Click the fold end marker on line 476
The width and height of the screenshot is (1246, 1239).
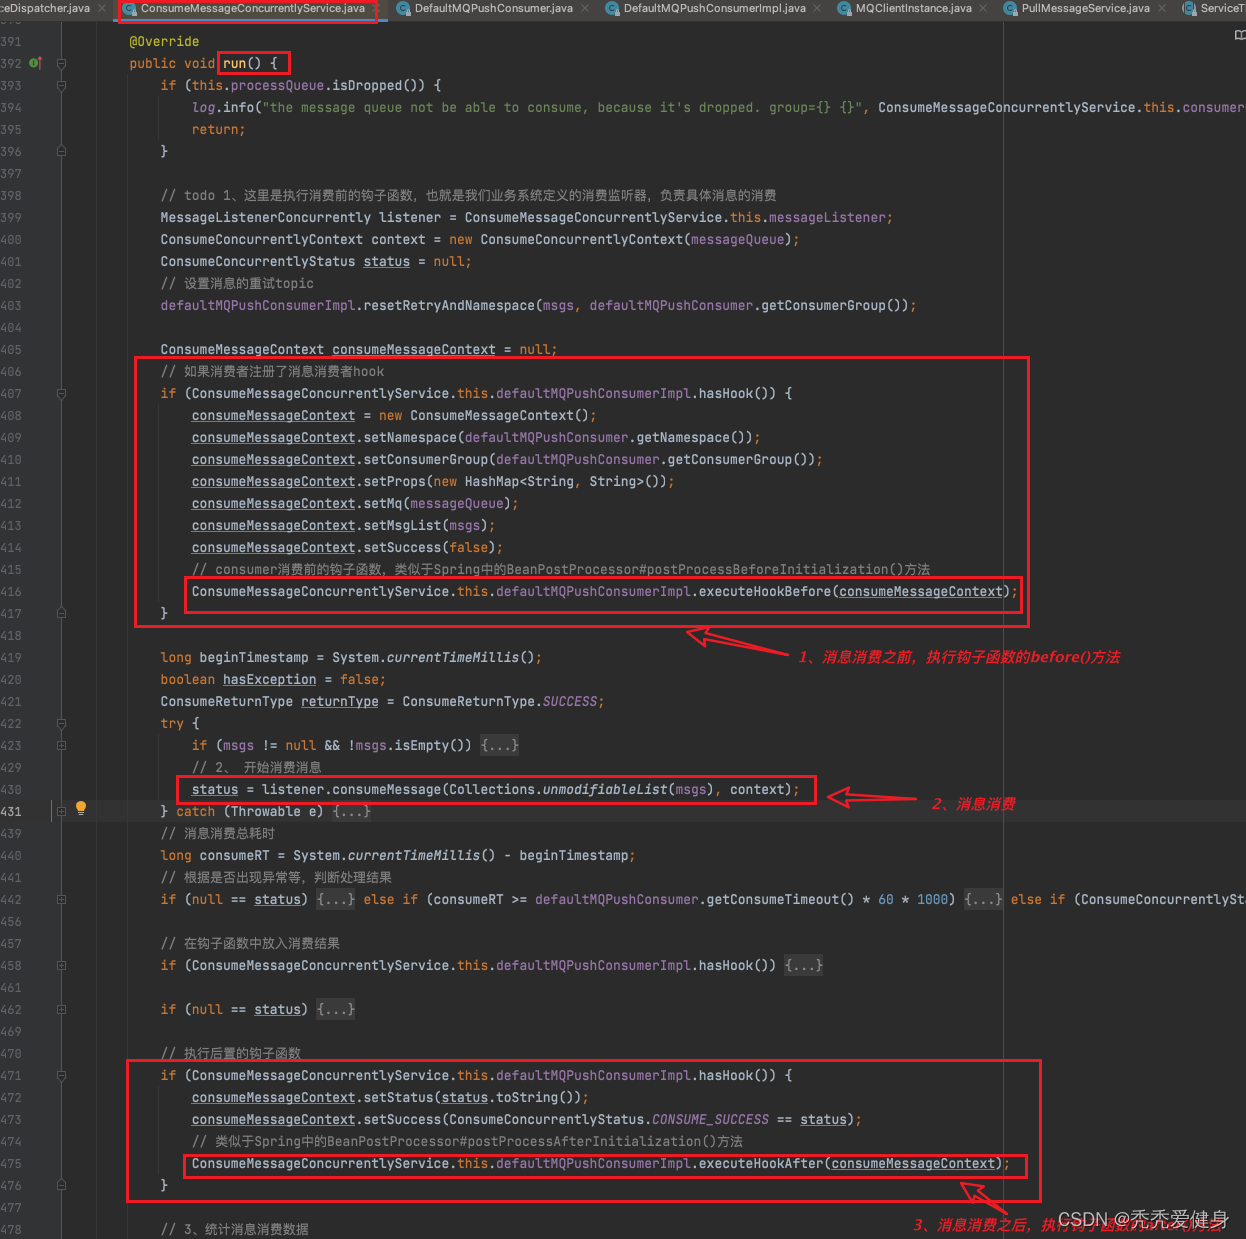(61, 1185)
